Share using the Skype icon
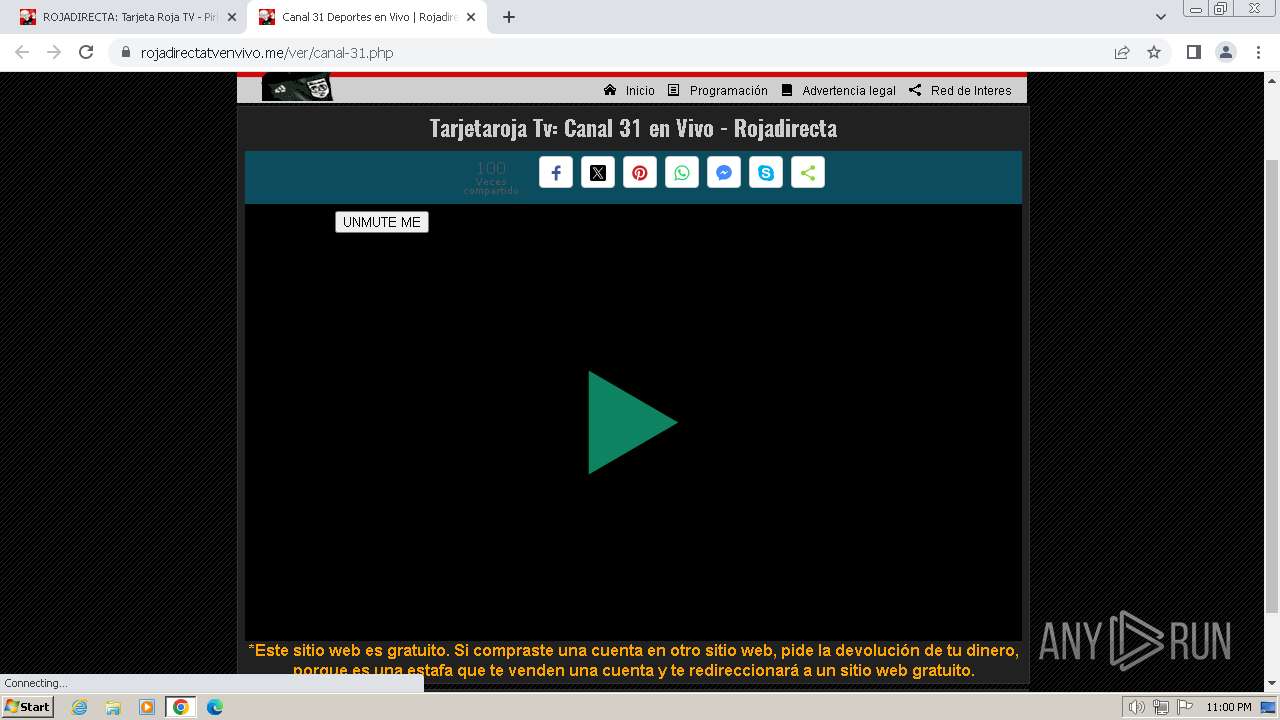The width and height of the screenshot is (1280, 720). pyautogui.click(x=766, y=173)
